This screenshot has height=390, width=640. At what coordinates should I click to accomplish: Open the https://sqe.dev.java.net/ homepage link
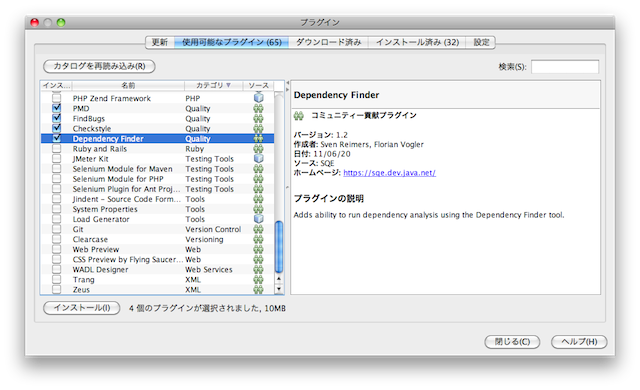point(389,173)
